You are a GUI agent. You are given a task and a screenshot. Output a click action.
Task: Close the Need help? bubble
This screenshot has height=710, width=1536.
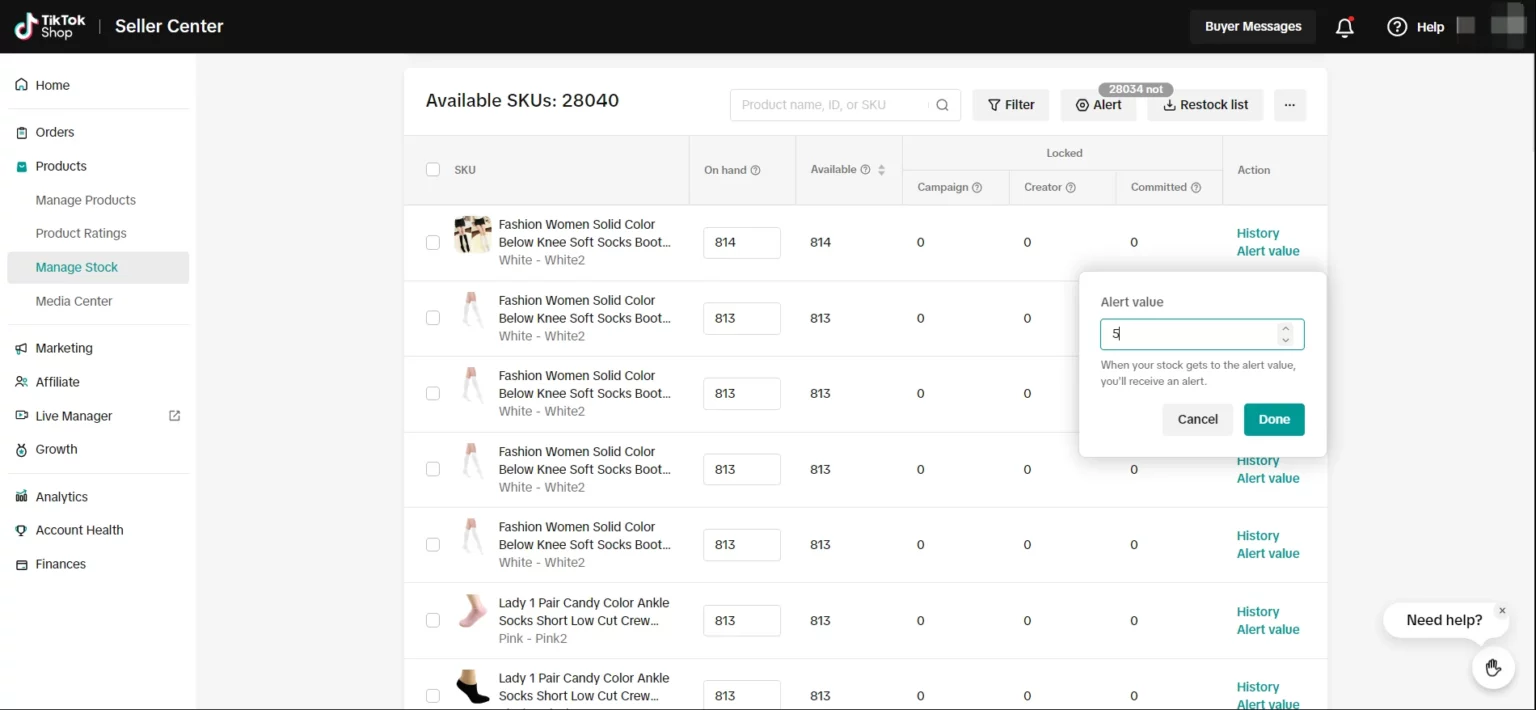coord(1501,610)
